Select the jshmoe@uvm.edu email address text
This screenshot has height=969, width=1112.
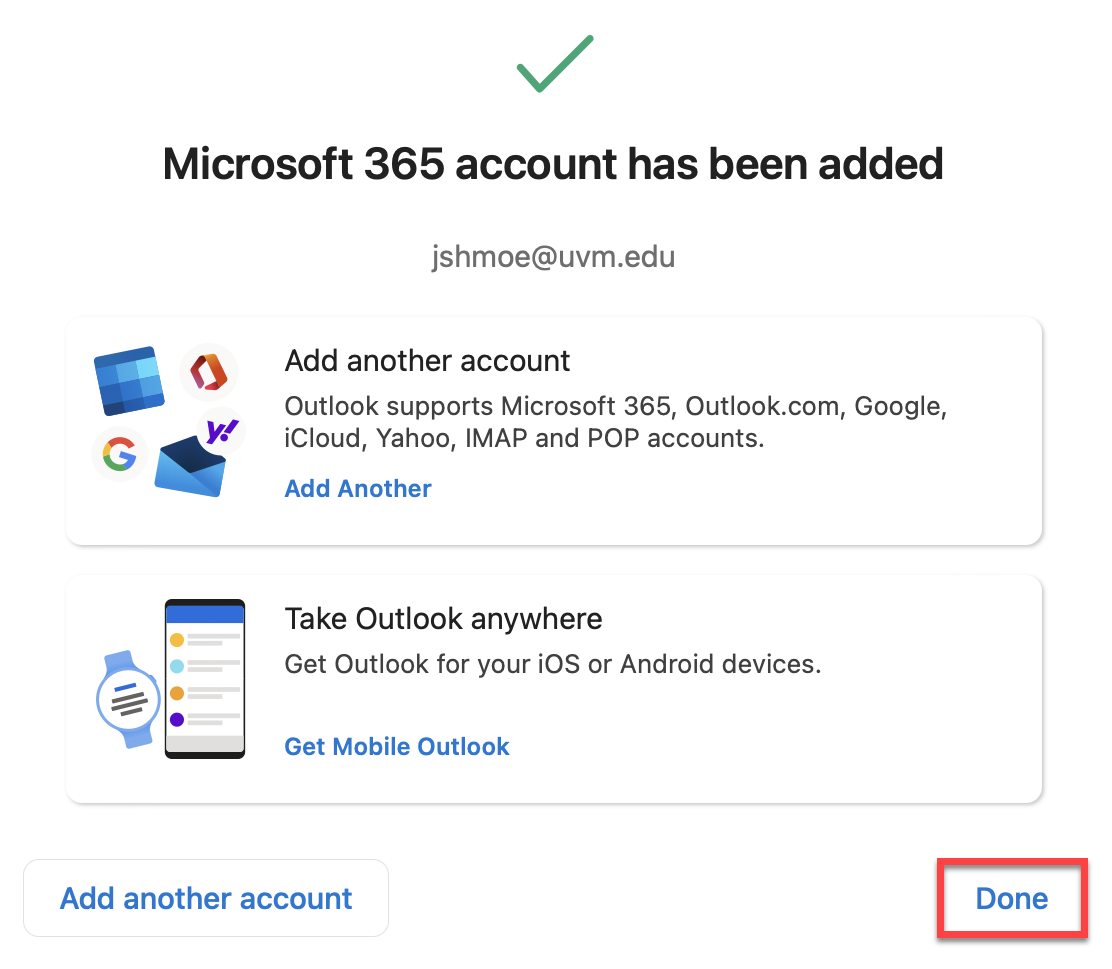tap(553, 257)
